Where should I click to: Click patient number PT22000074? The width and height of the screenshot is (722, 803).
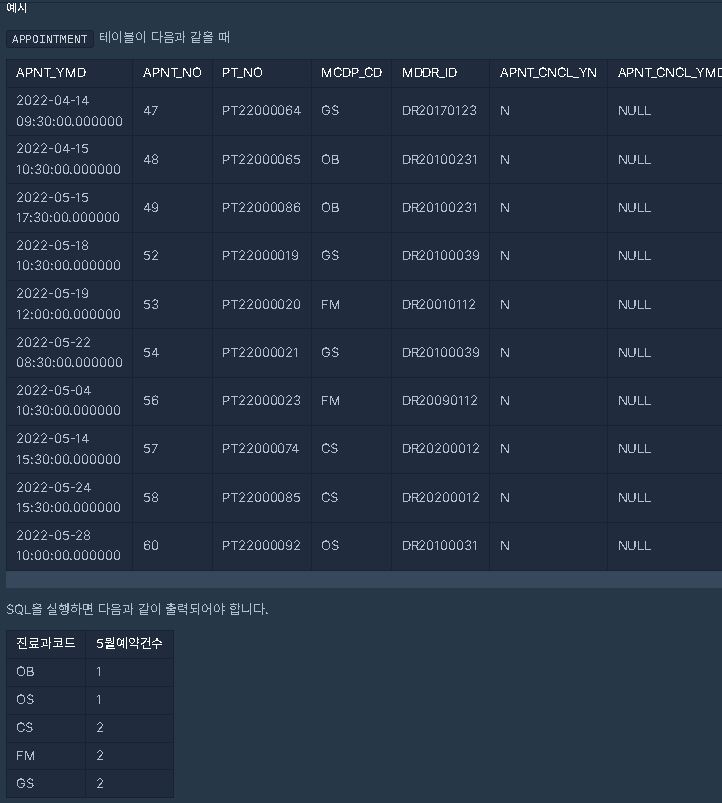[260, 449]
